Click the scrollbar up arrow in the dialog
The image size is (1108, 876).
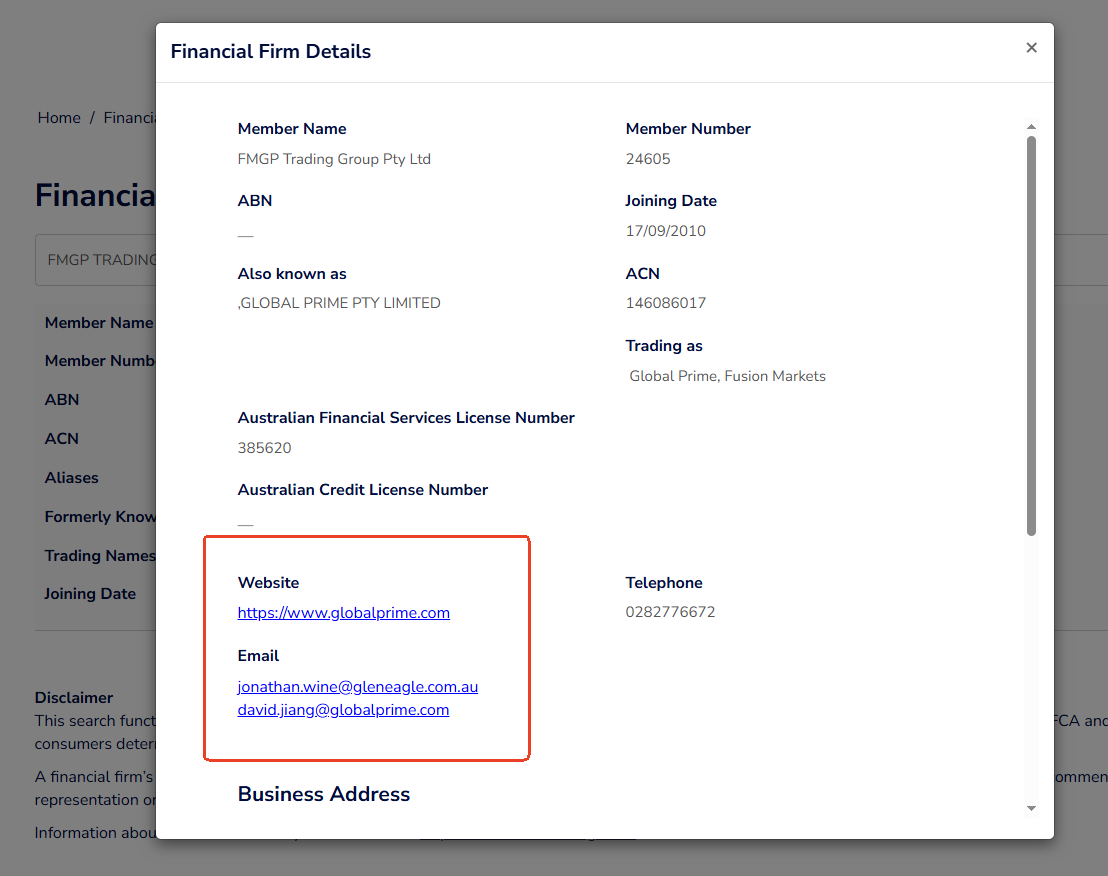point(1031,126)
